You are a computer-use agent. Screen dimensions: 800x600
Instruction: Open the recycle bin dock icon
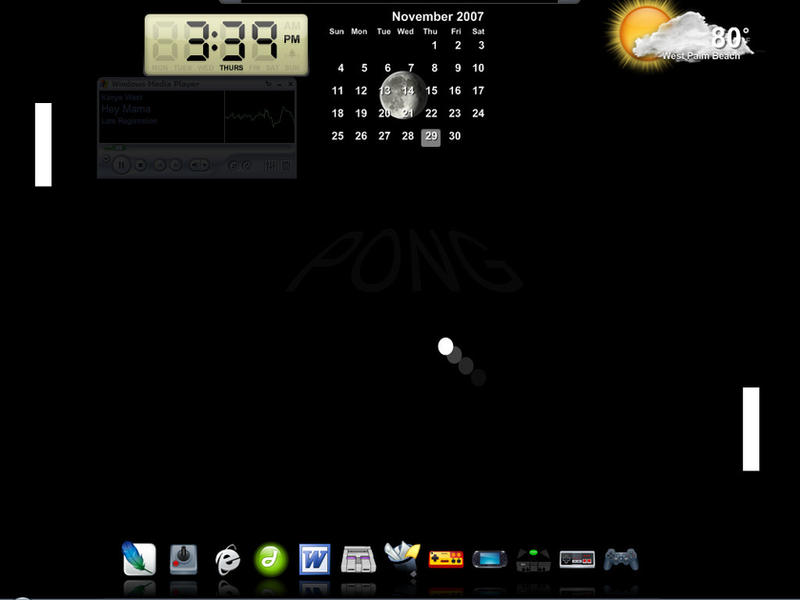tap(403, 558)
